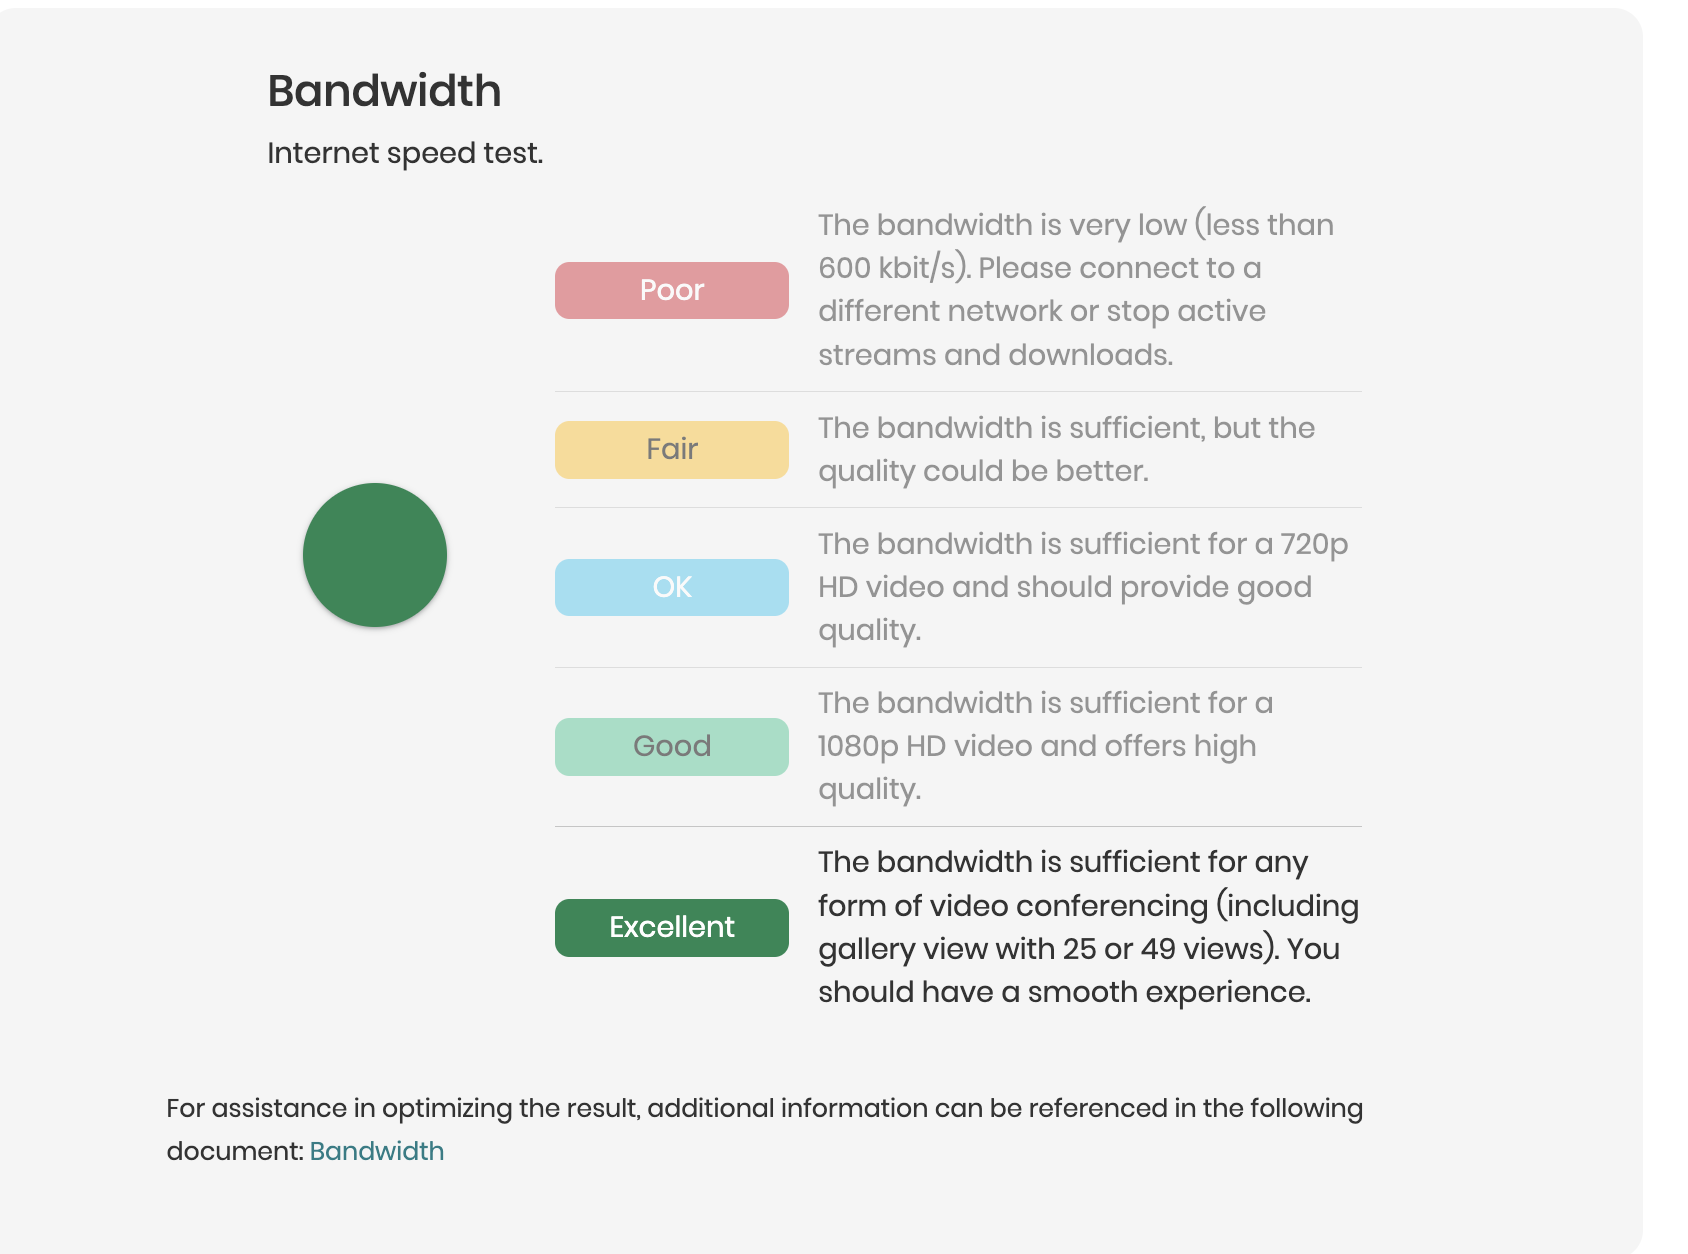Click the 1080p HD video description
Screen dimensions: 1688x1254
click(x=1045, y=746)
